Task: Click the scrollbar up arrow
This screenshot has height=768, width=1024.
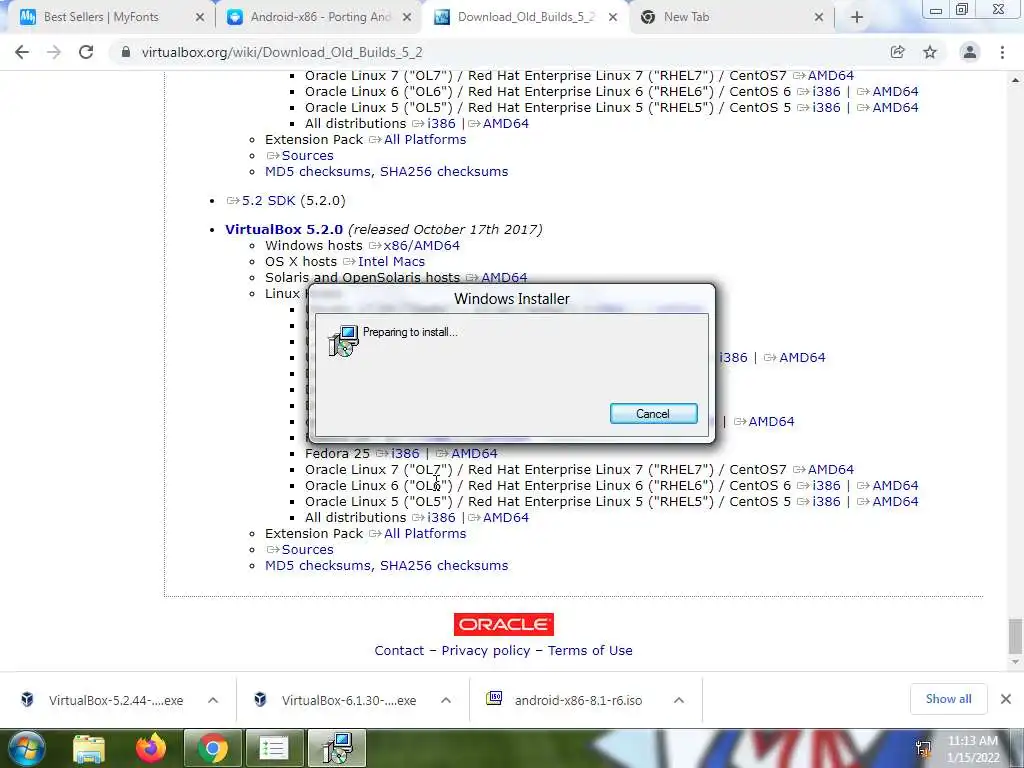Action: 1015,80
